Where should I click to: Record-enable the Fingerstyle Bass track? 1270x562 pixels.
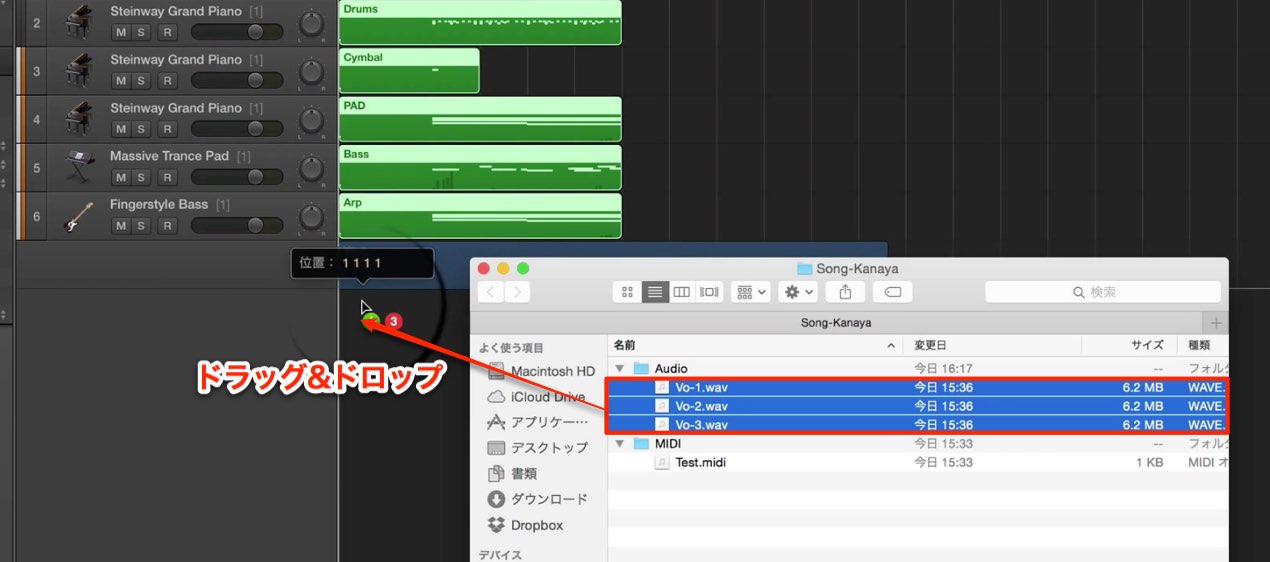tap(168, 225)
